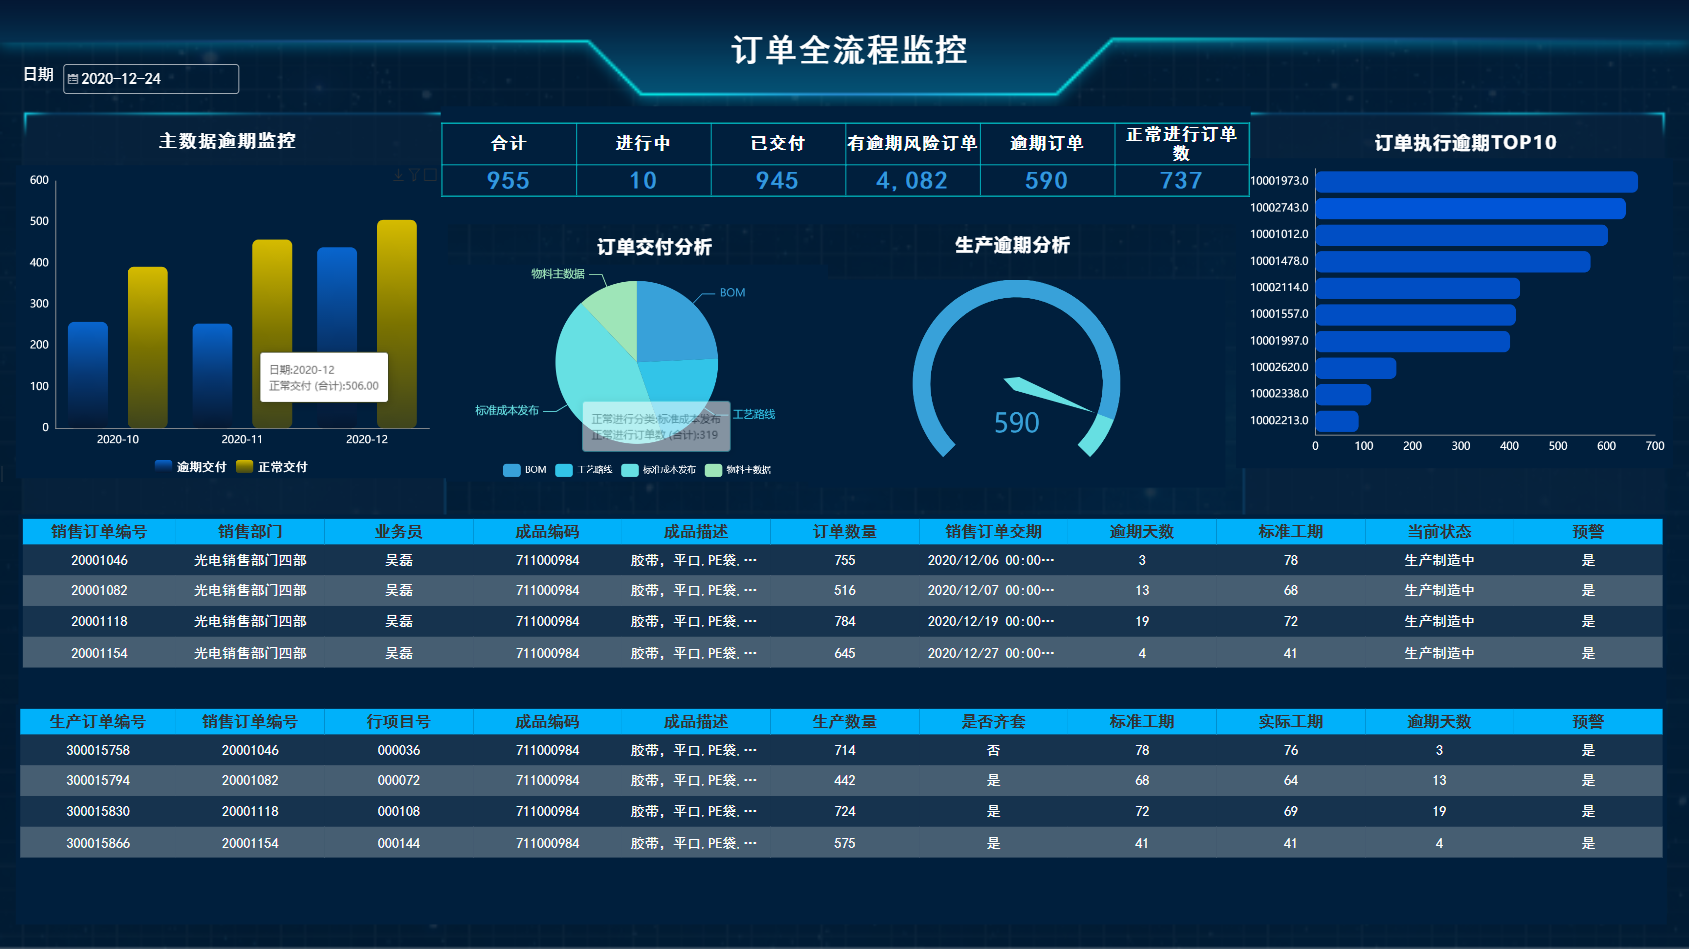1689x949 pixels.
Task: Select production order 300015830
Action: 98,812
